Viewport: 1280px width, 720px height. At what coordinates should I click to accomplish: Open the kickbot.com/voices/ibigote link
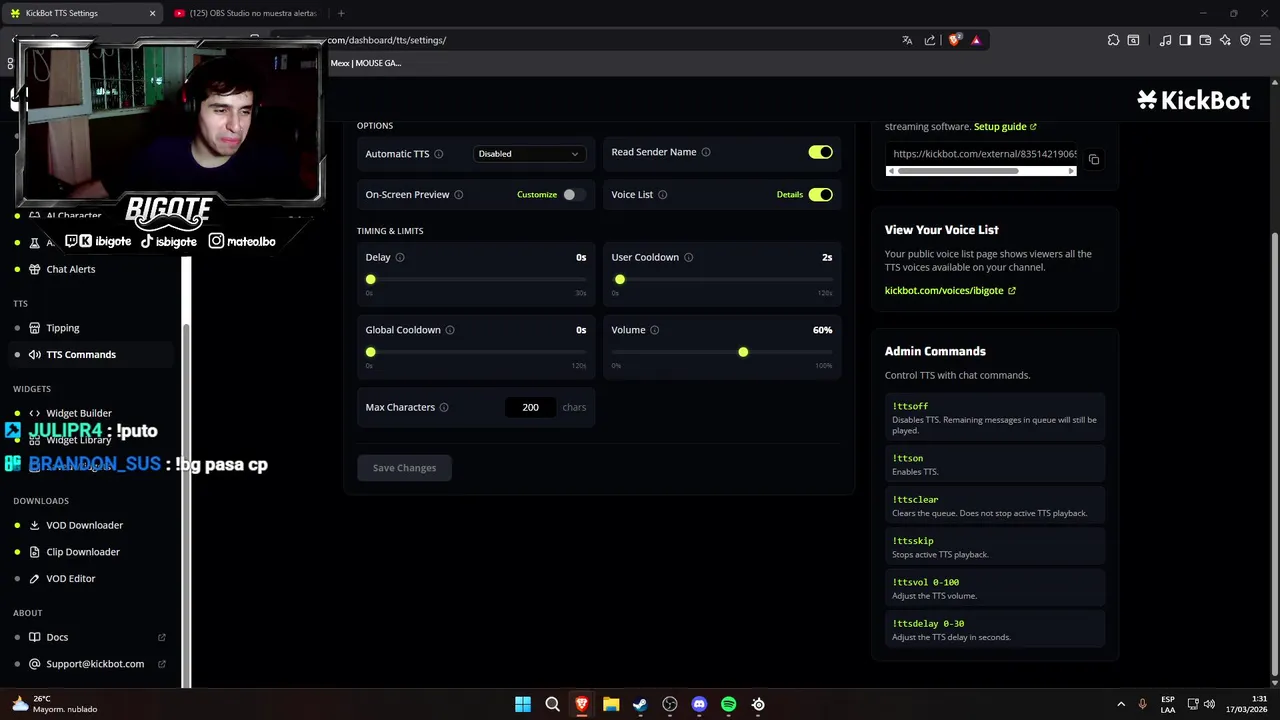coord(950,291)
